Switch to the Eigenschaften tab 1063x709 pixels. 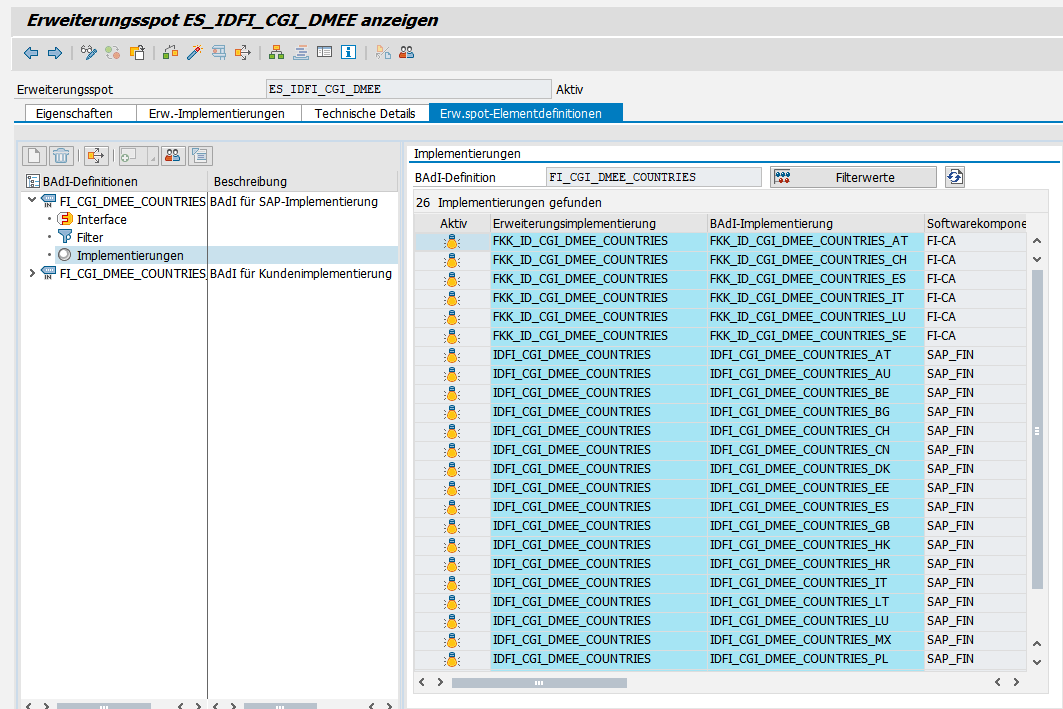(x=74, y=113)
